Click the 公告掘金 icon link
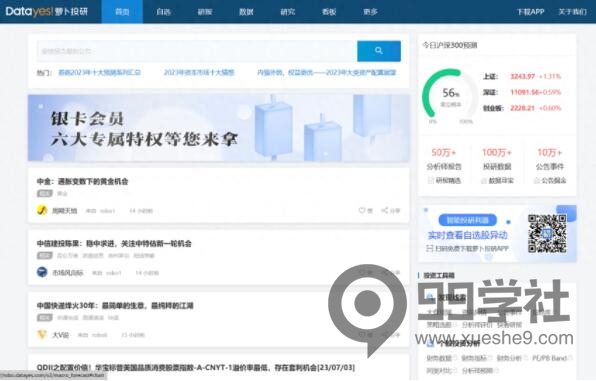The height and width of the screenshot is (381, 596). (550, 180)
